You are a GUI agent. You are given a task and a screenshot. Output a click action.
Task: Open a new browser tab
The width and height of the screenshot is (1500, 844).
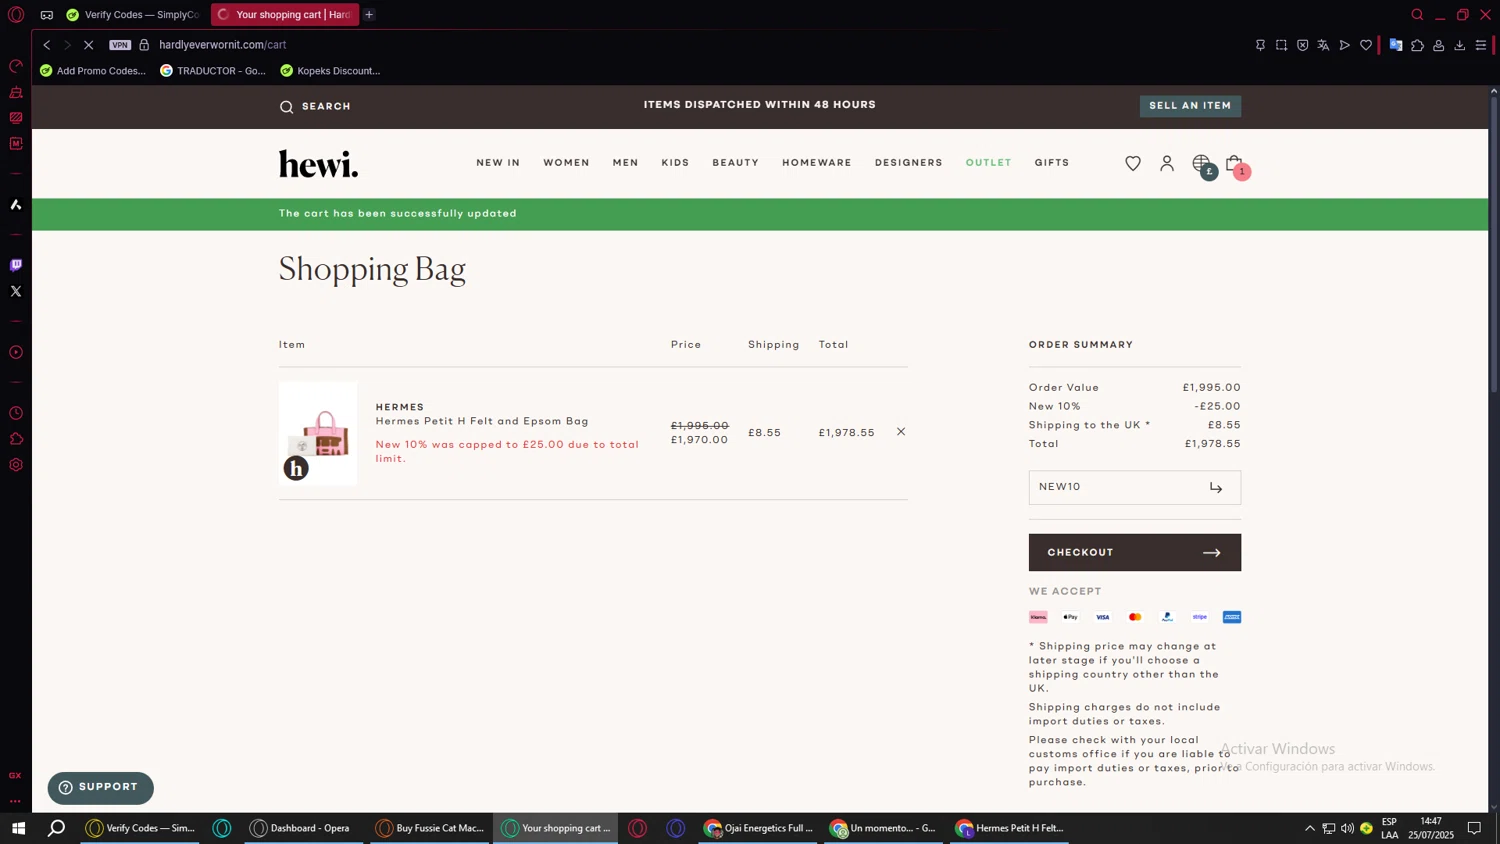tap(369, 15)
